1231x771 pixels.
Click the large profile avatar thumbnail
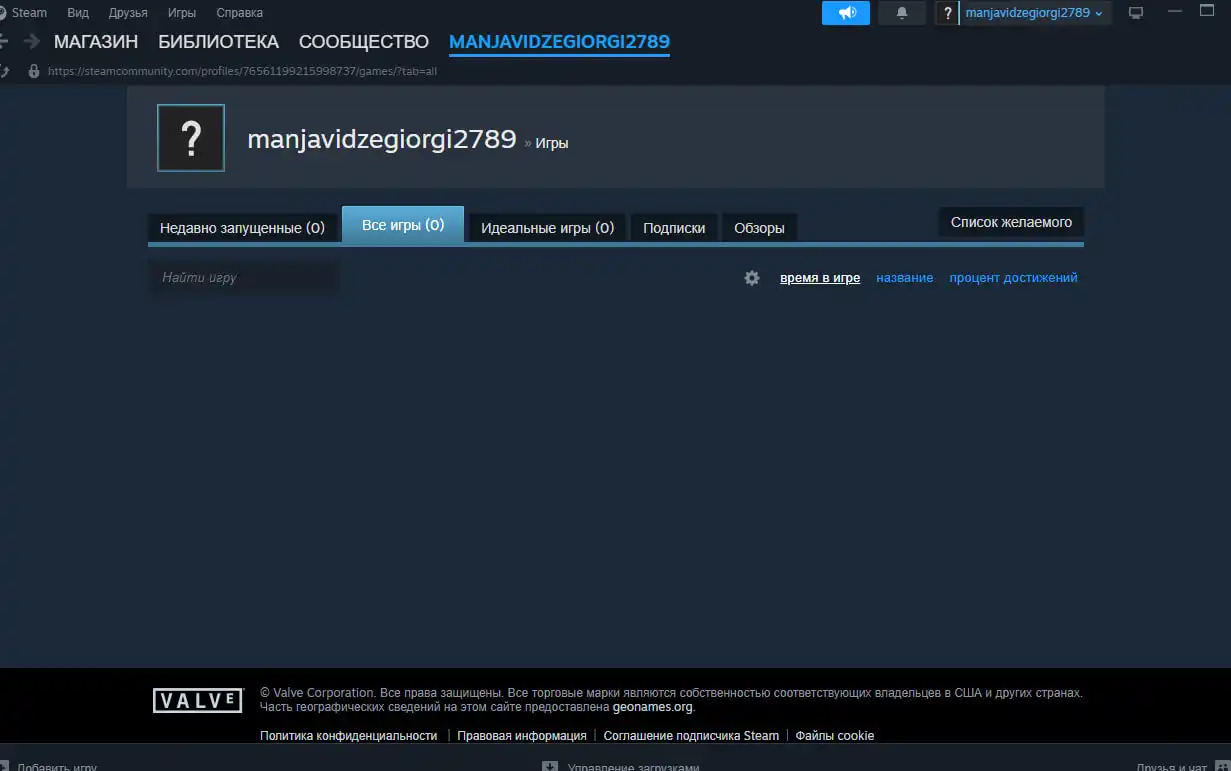coord(191,138)
